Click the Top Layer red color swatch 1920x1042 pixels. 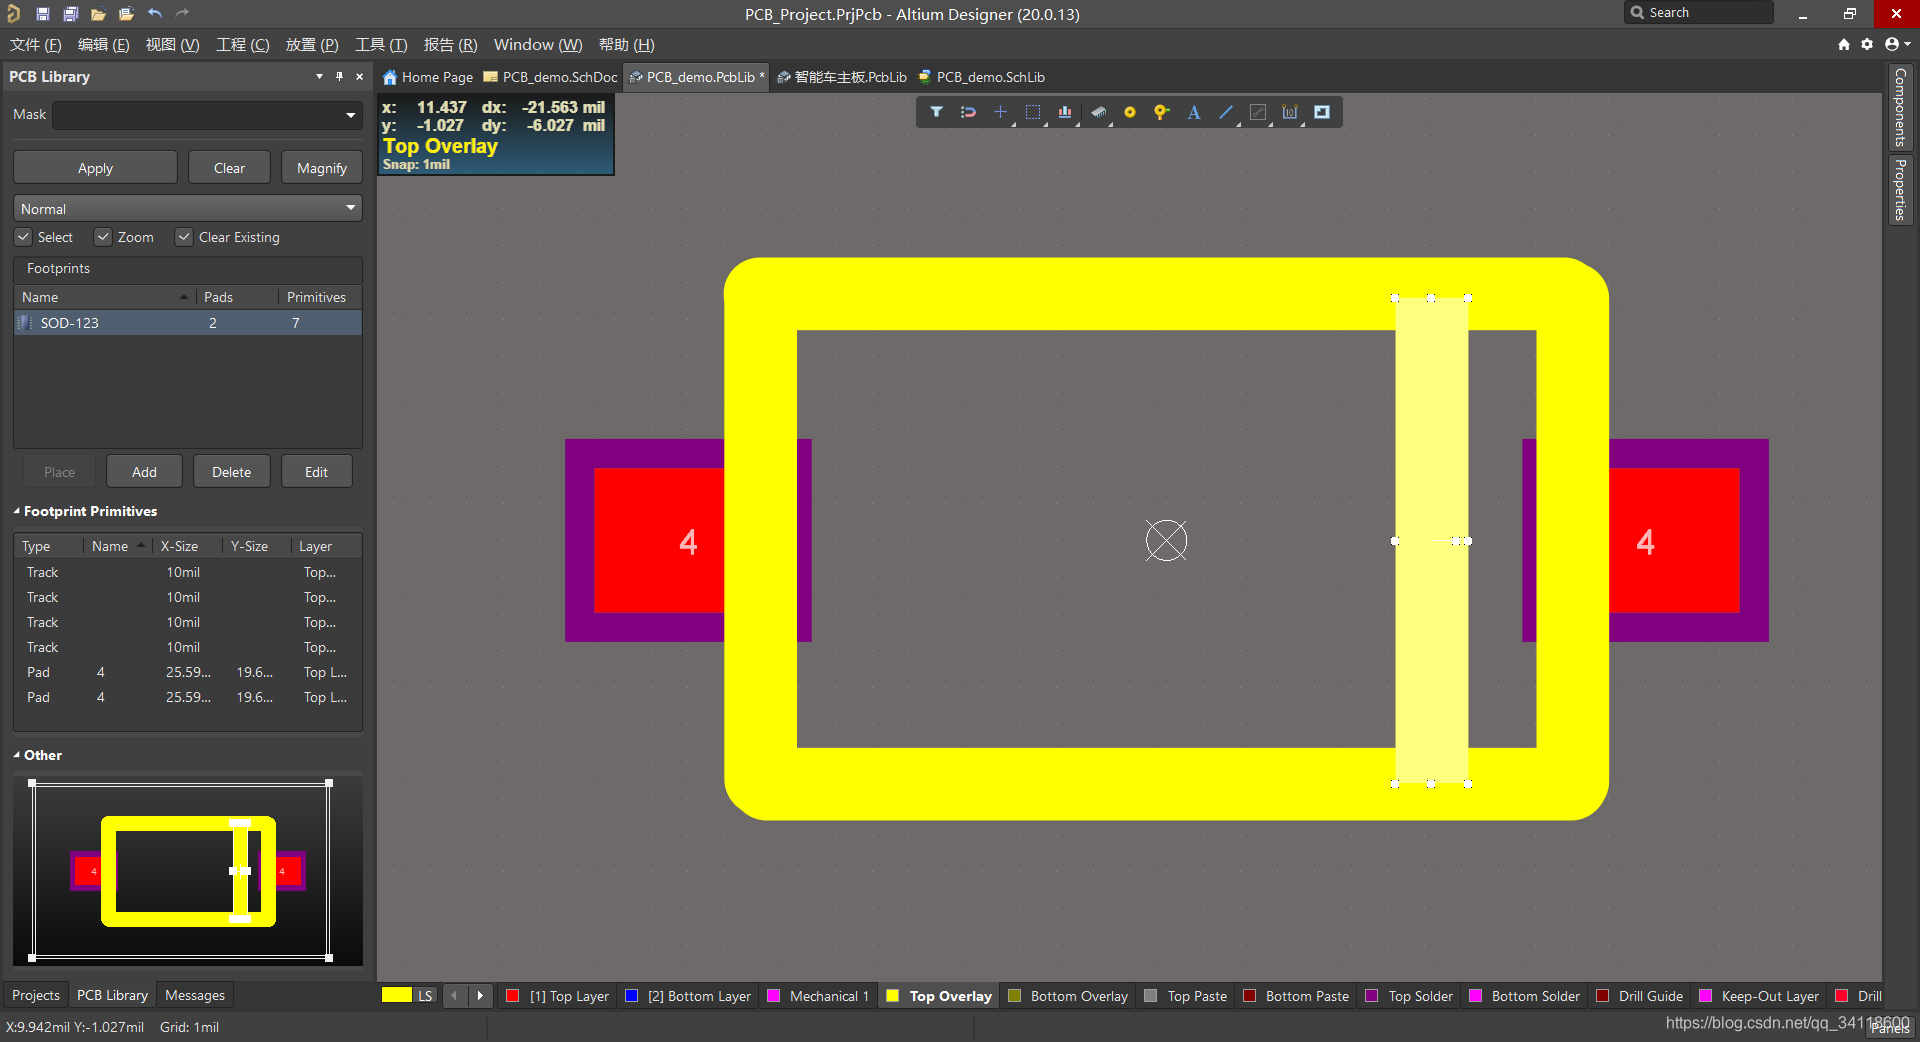513,996
